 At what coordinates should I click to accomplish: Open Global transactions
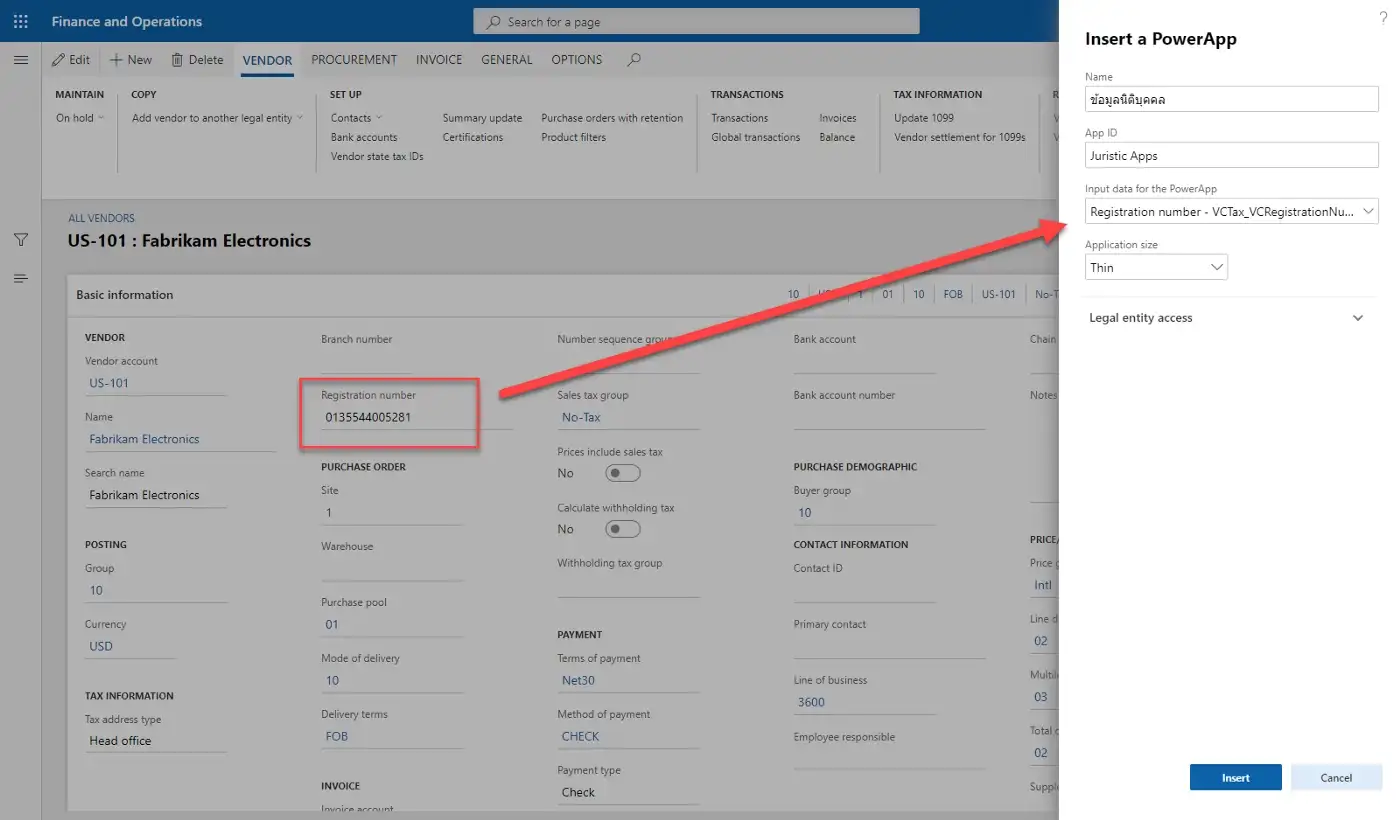tap(756, 137)
